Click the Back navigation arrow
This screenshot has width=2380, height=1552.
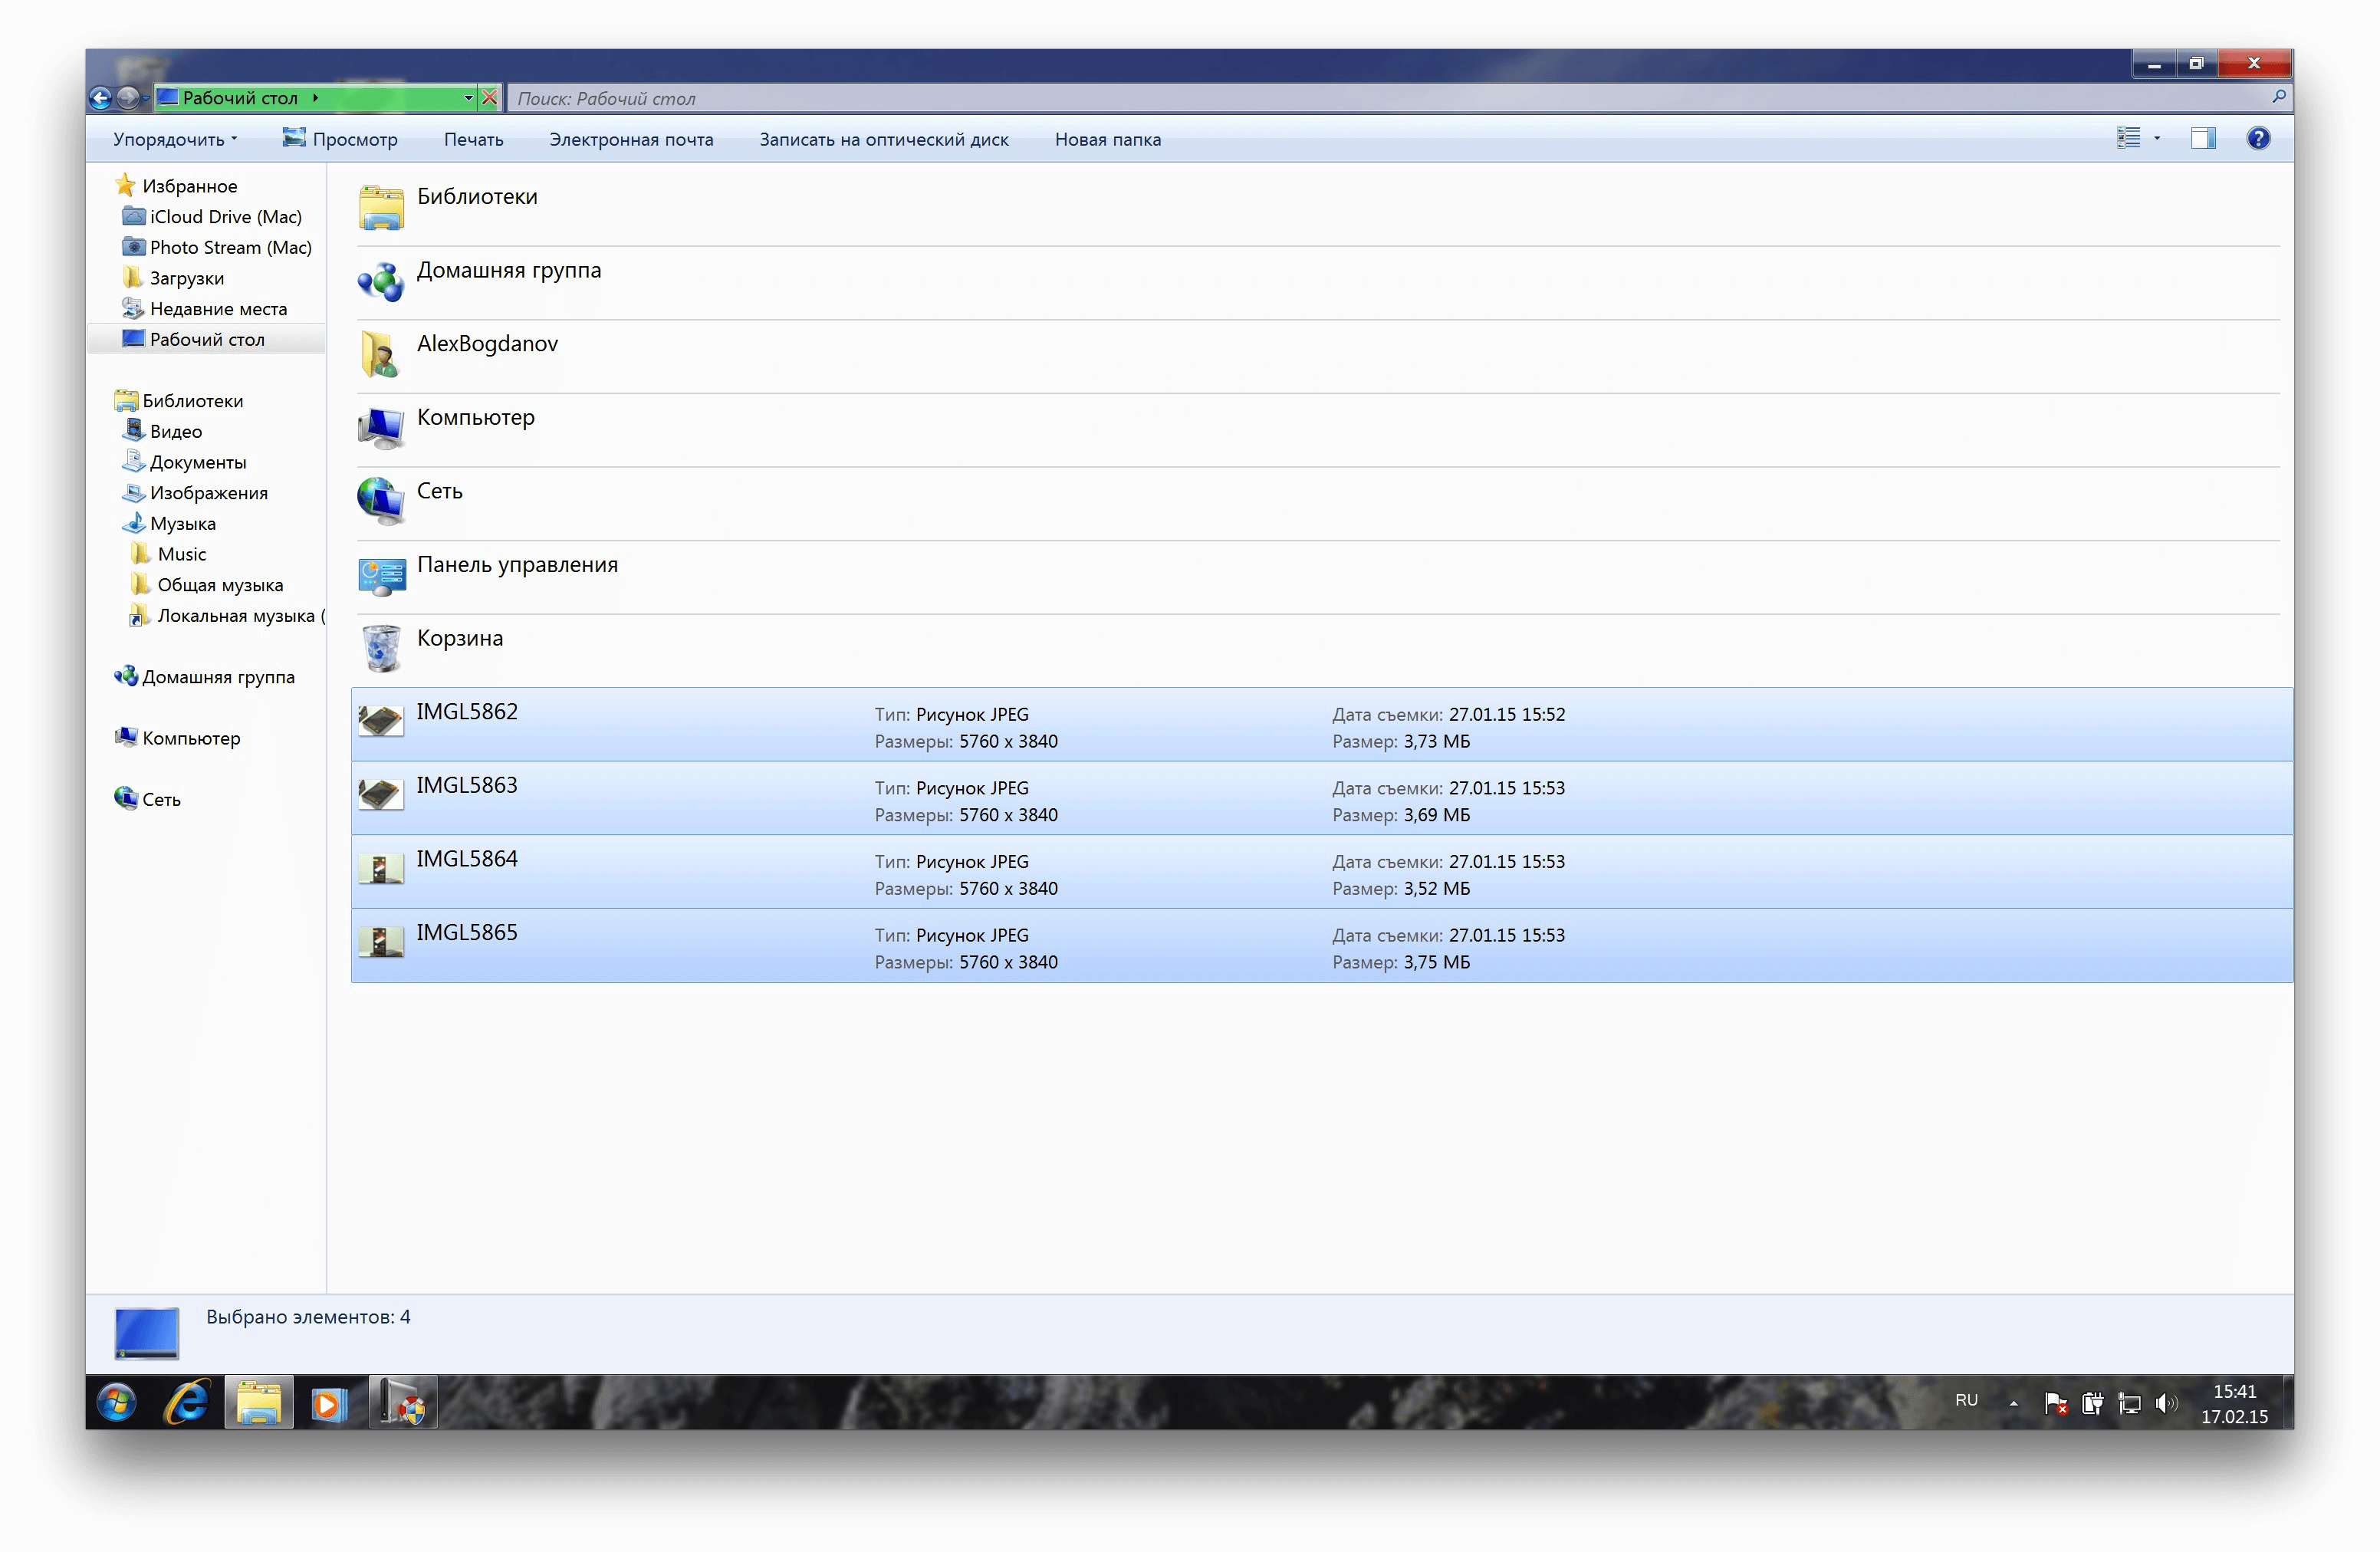click(100, 98)
